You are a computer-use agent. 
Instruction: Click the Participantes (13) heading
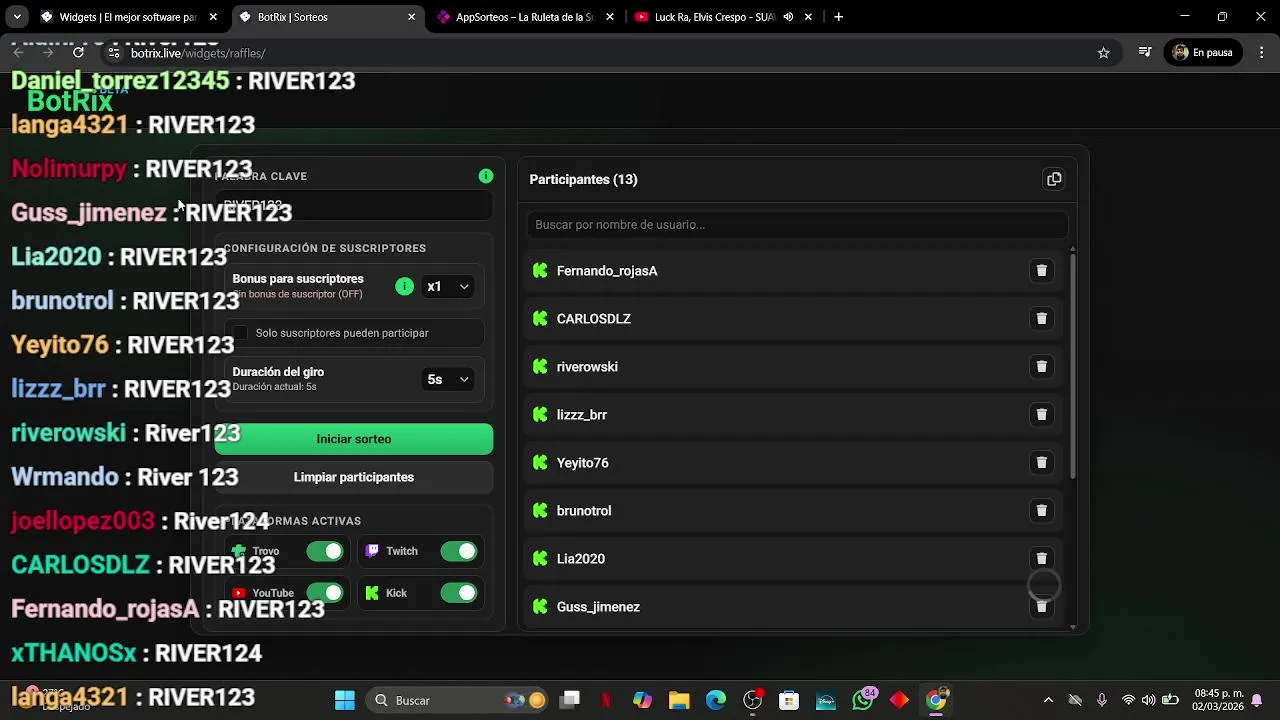[583, 180]
